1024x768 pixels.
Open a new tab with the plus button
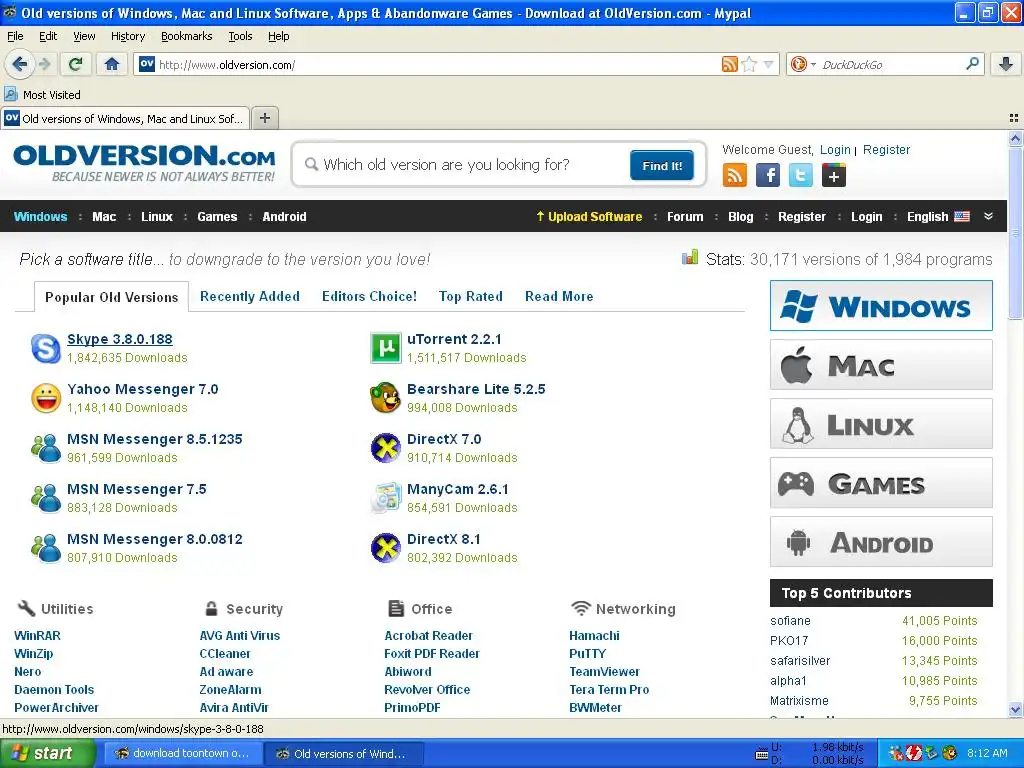[264, 118]
